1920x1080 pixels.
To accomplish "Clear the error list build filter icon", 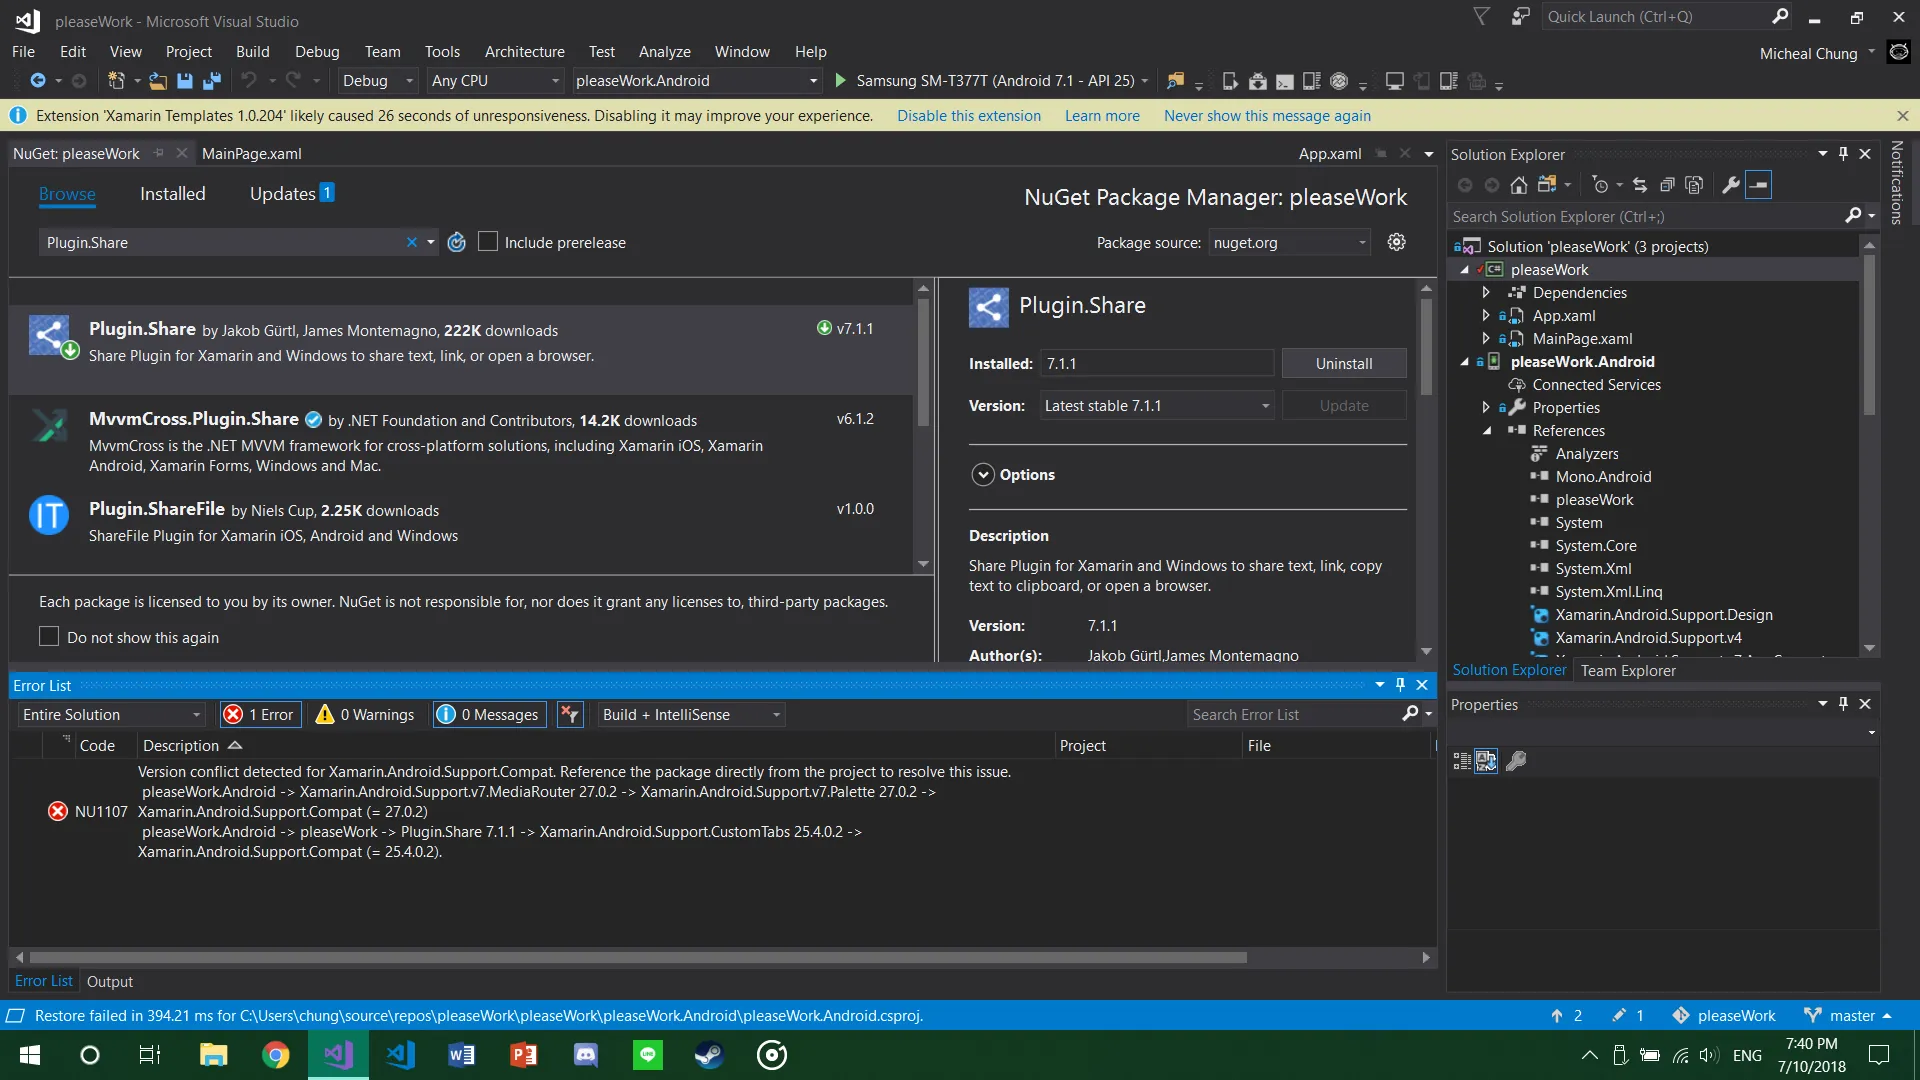I will pyautogui.click(x=570, y=714).
